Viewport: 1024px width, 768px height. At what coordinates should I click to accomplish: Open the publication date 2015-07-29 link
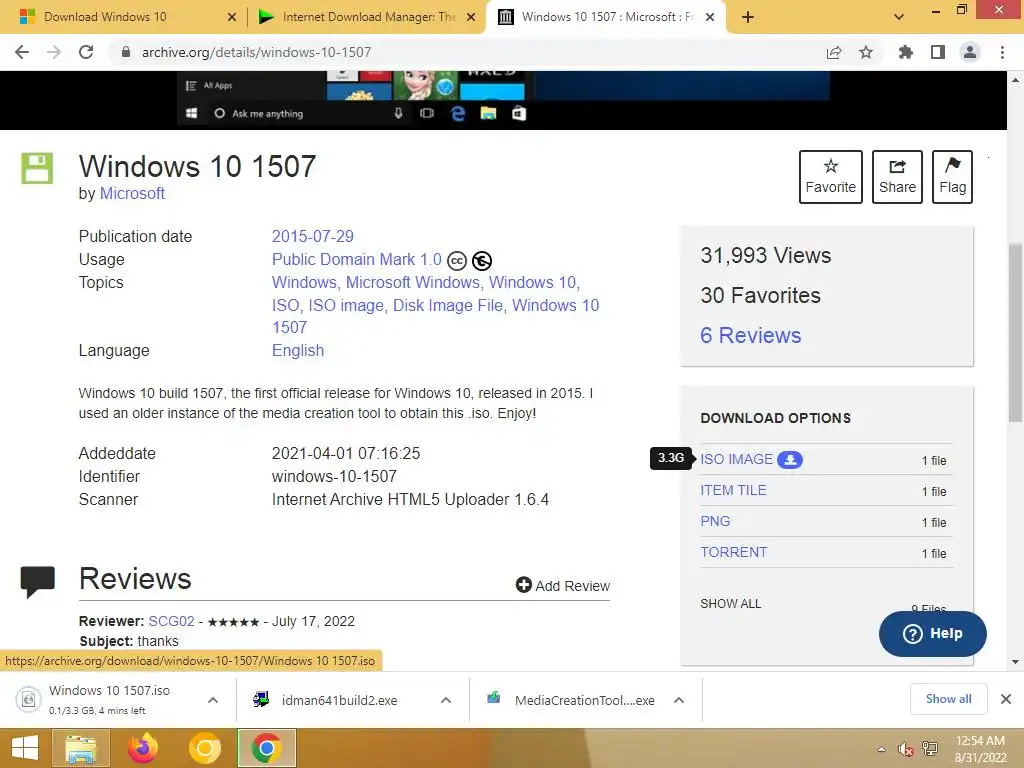(313, 236)
